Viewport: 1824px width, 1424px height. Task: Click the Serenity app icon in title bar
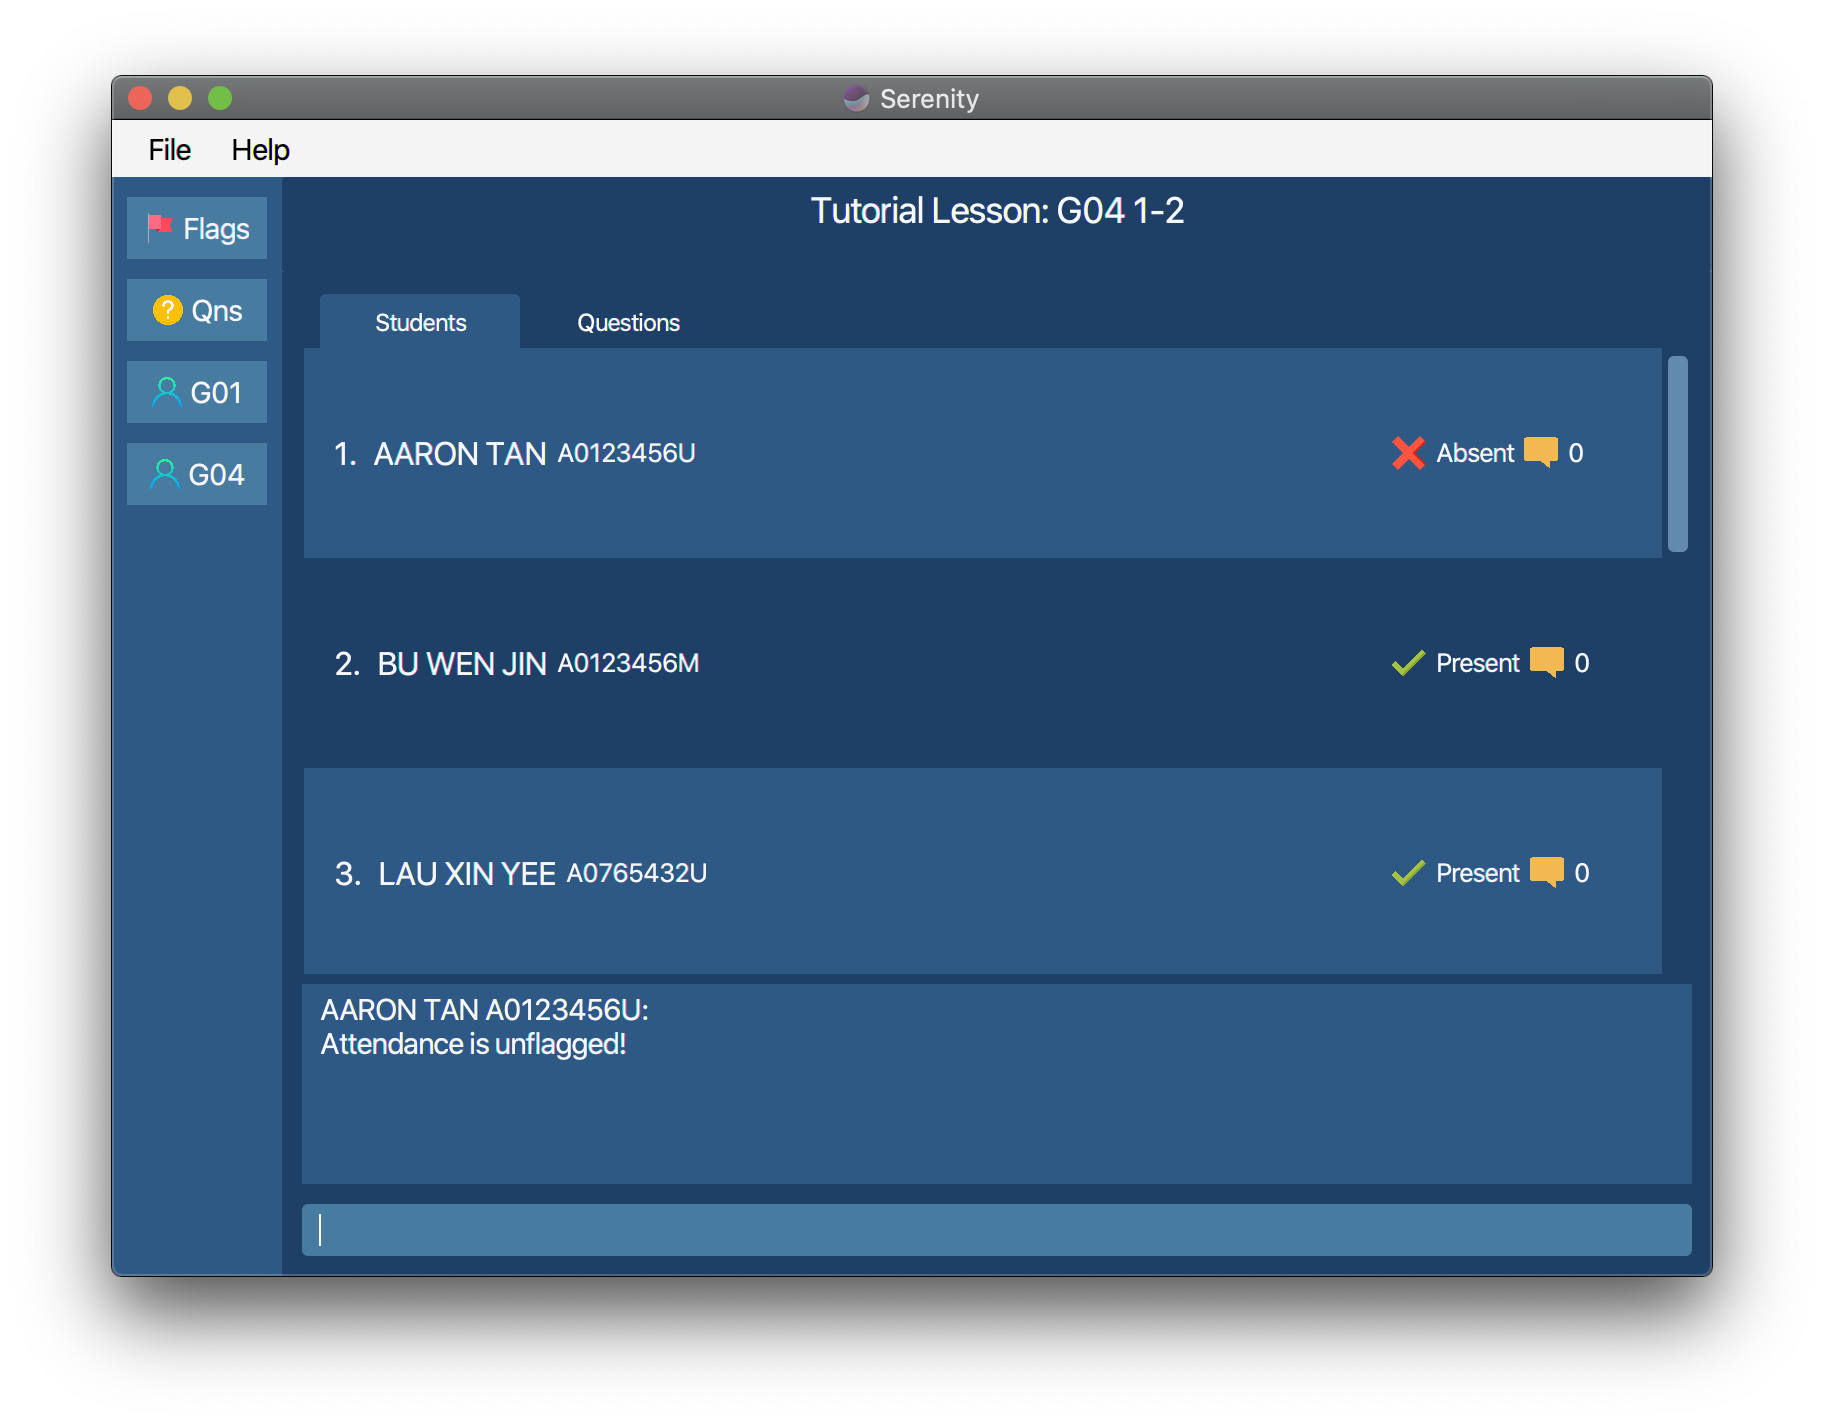(856, 98)
